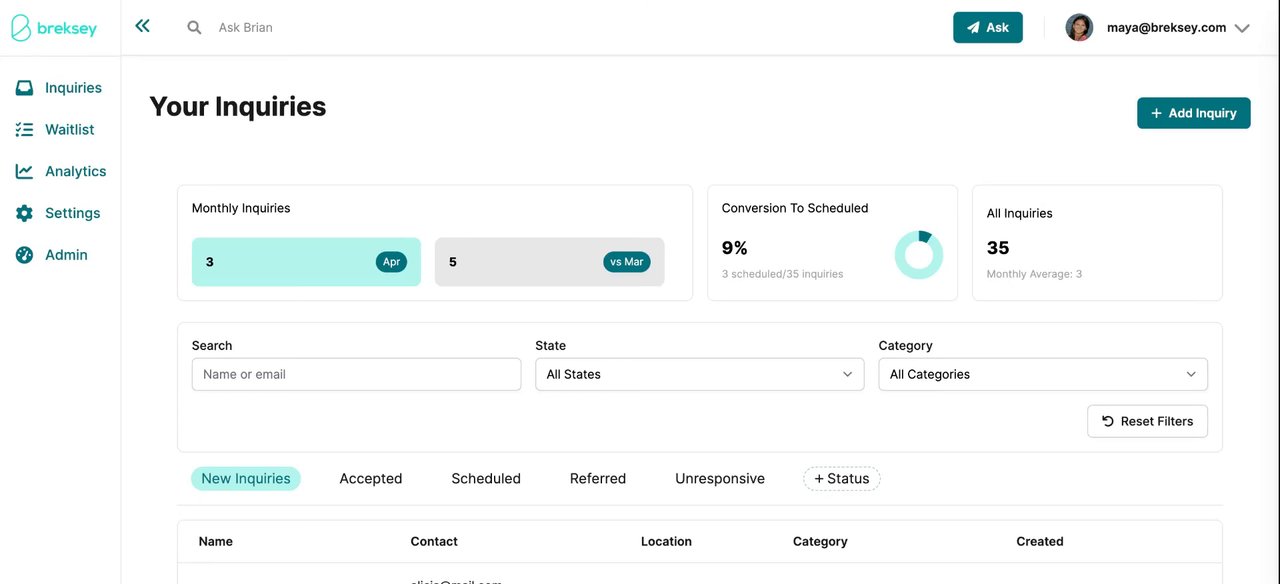Open Settings gear in sidebar
Viewport: 1280px width, 584px height.
(x=24, y=213)
